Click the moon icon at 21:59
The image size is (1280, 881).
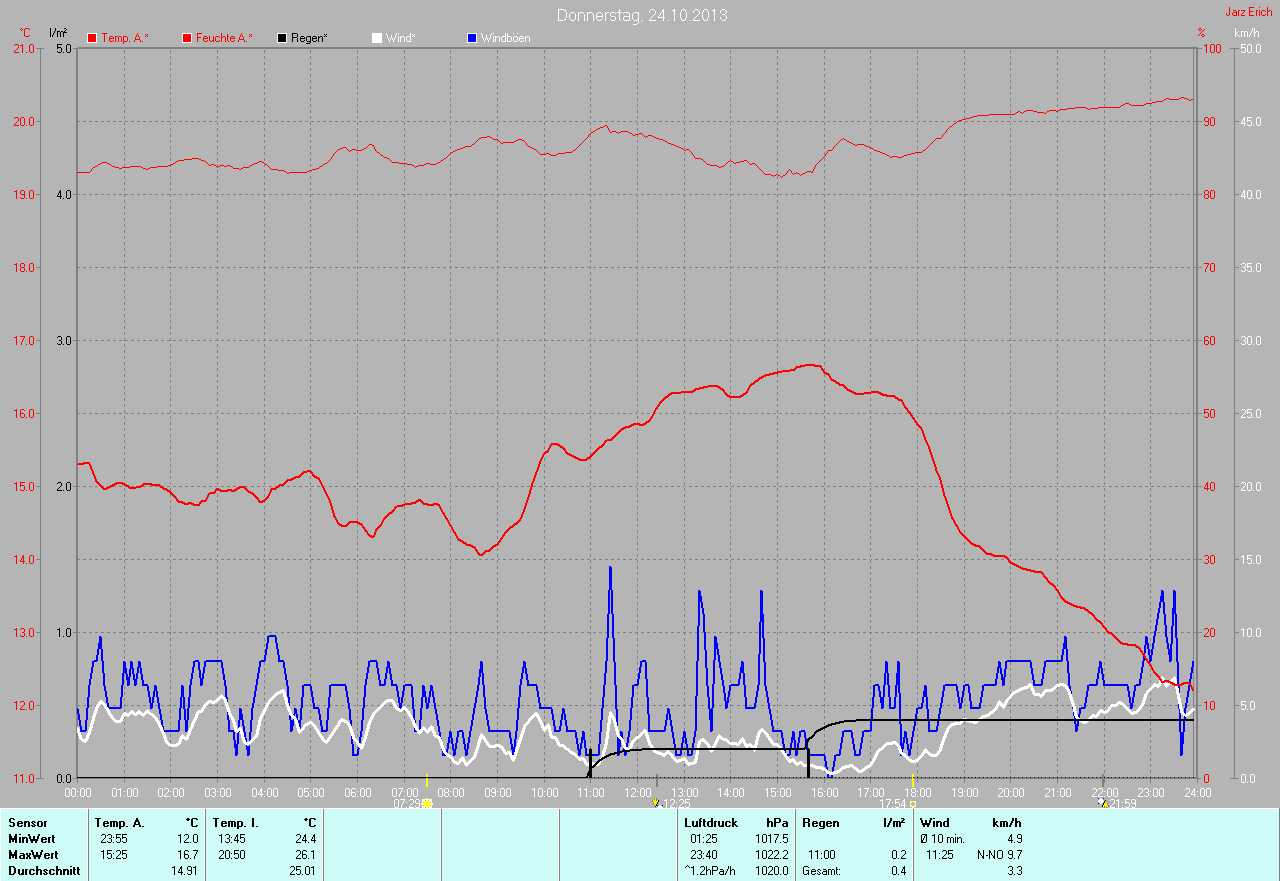coord(1102,802)
